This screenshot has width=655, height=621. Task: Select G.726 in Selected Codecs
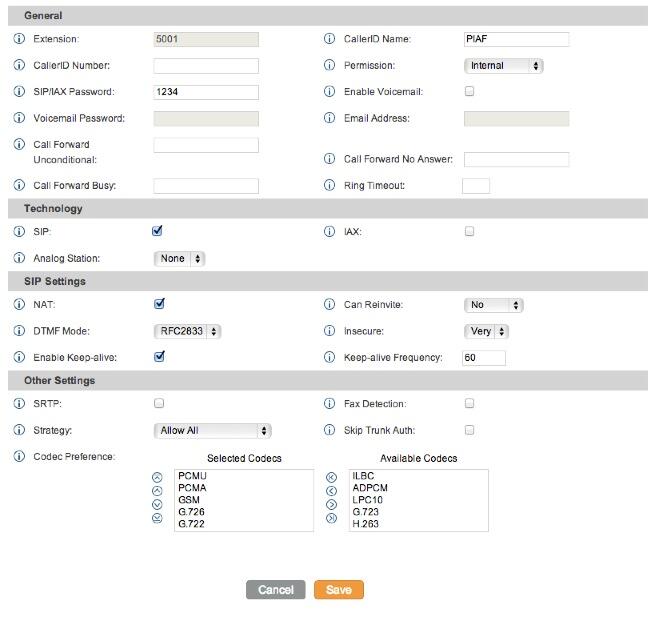191,512
